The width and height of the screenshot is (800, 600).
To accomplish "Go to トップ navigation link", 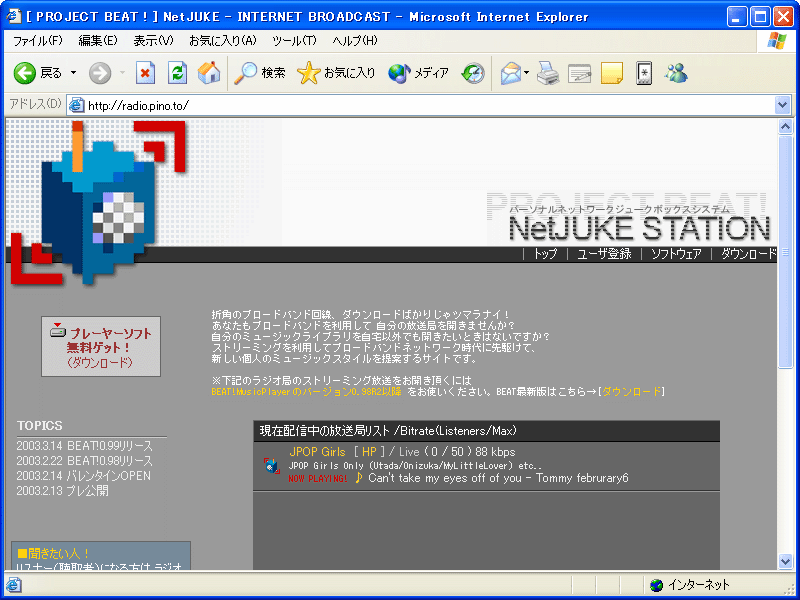I will point(545,254).
